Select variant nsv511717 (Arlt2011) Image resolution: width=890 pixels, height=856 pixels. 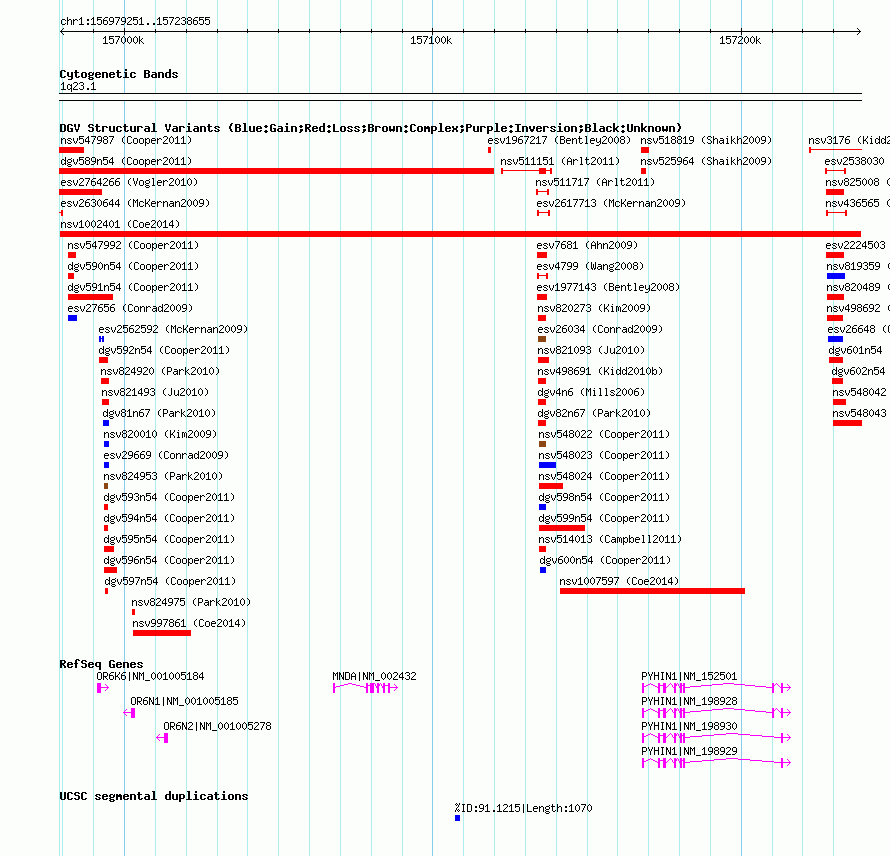[595, 182]
